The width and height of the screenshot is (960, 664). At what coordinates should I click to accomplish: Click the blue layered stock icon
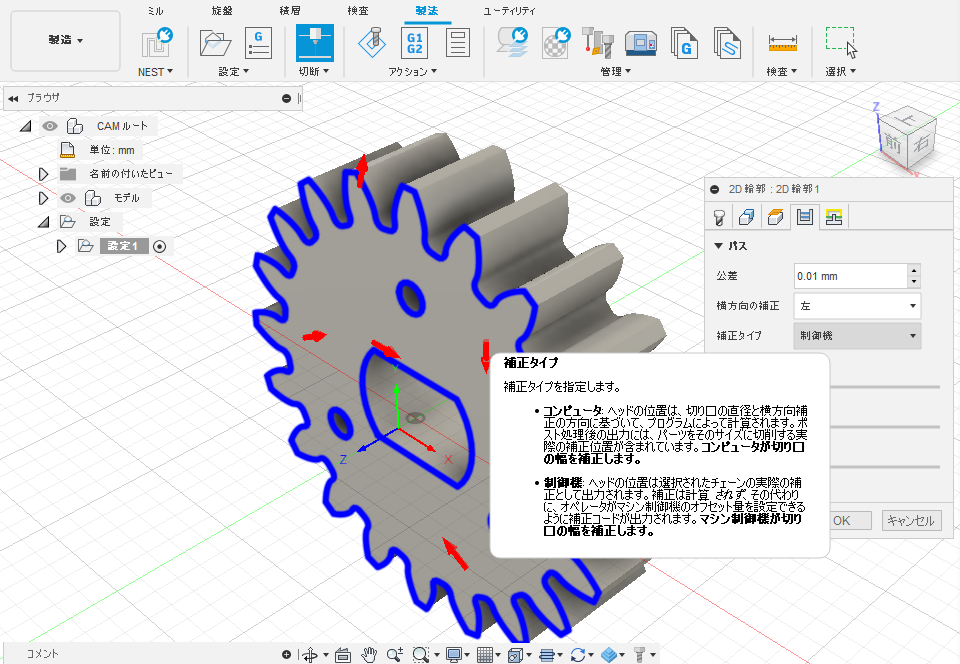[609, 655]
